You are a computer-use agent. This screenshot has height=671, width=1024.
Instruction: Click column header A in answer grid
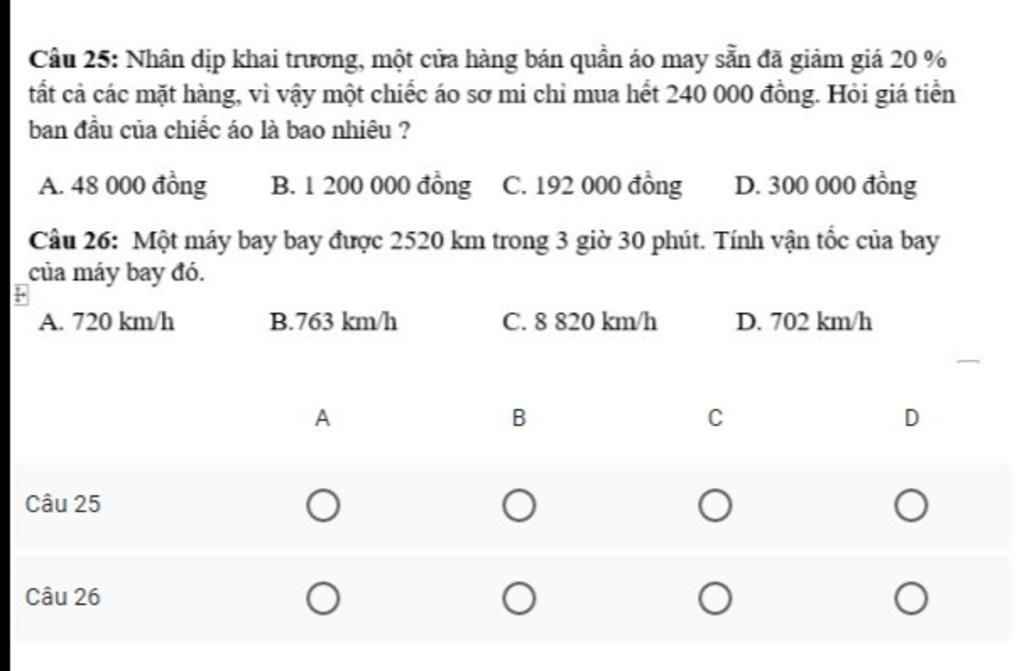coord(322,419)
